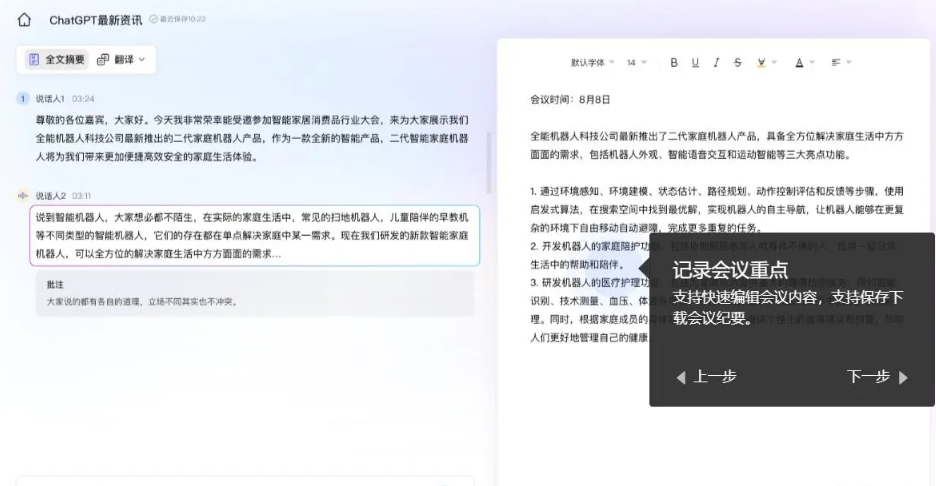
Task: Click the 最近保存 saved status indicator
Action: (177, 19)
